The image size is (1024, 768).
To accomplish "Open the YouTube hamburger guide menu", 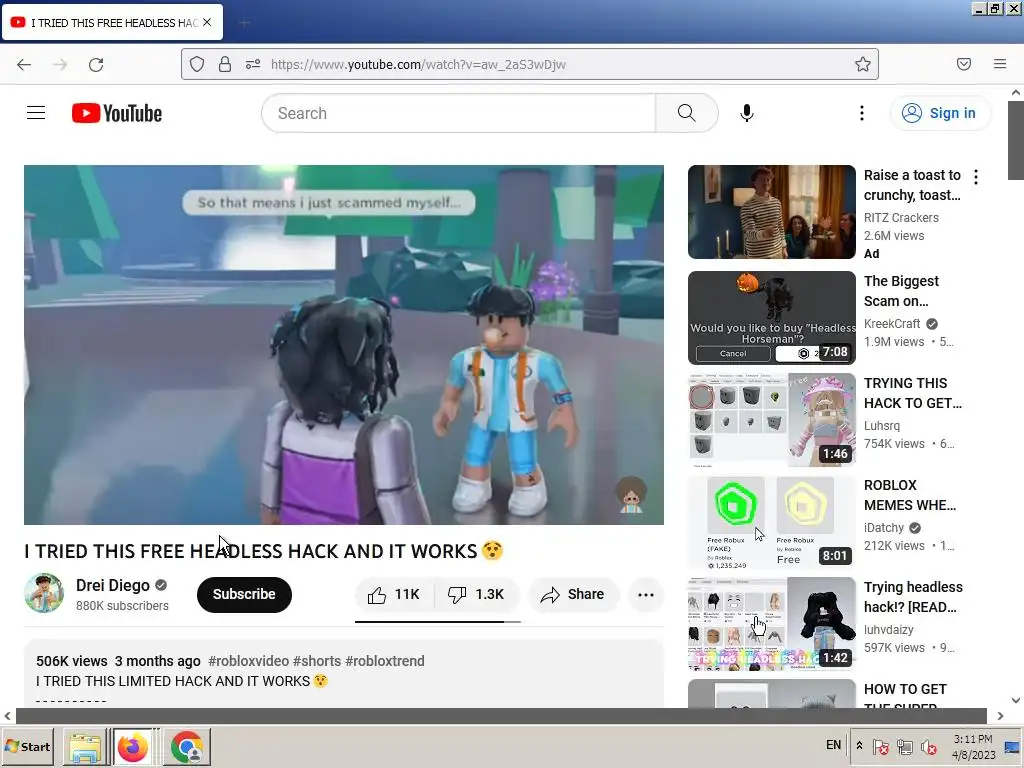I will point(36,113).
